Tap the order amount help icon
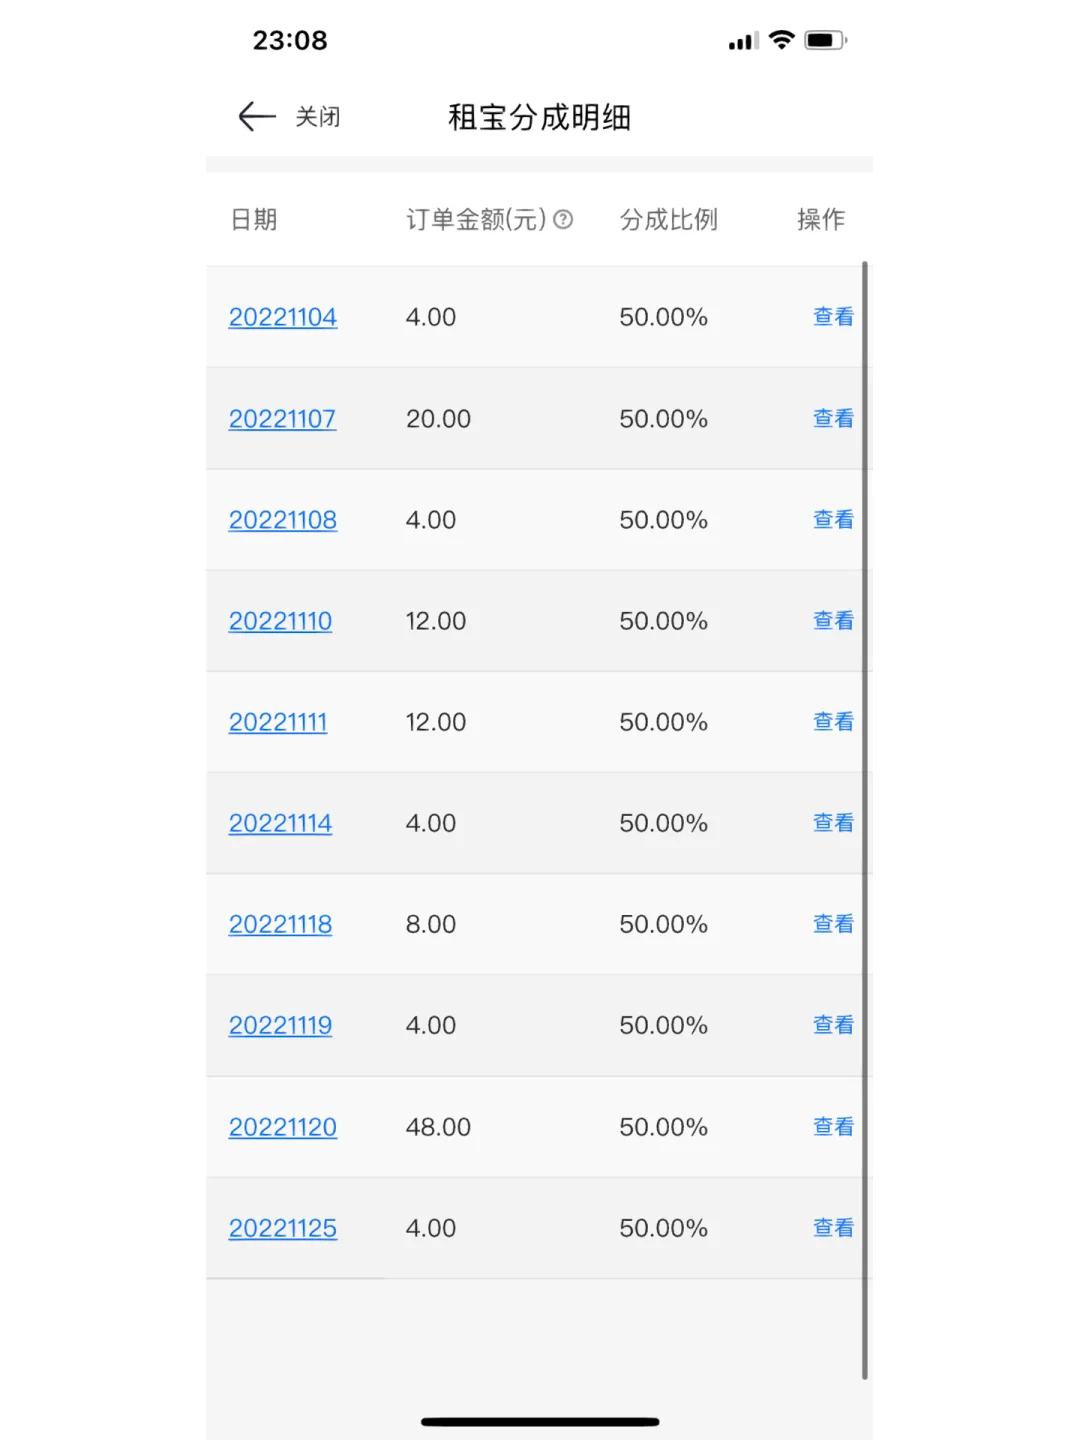1080x1440 pixels. click(x=563, y=219)
